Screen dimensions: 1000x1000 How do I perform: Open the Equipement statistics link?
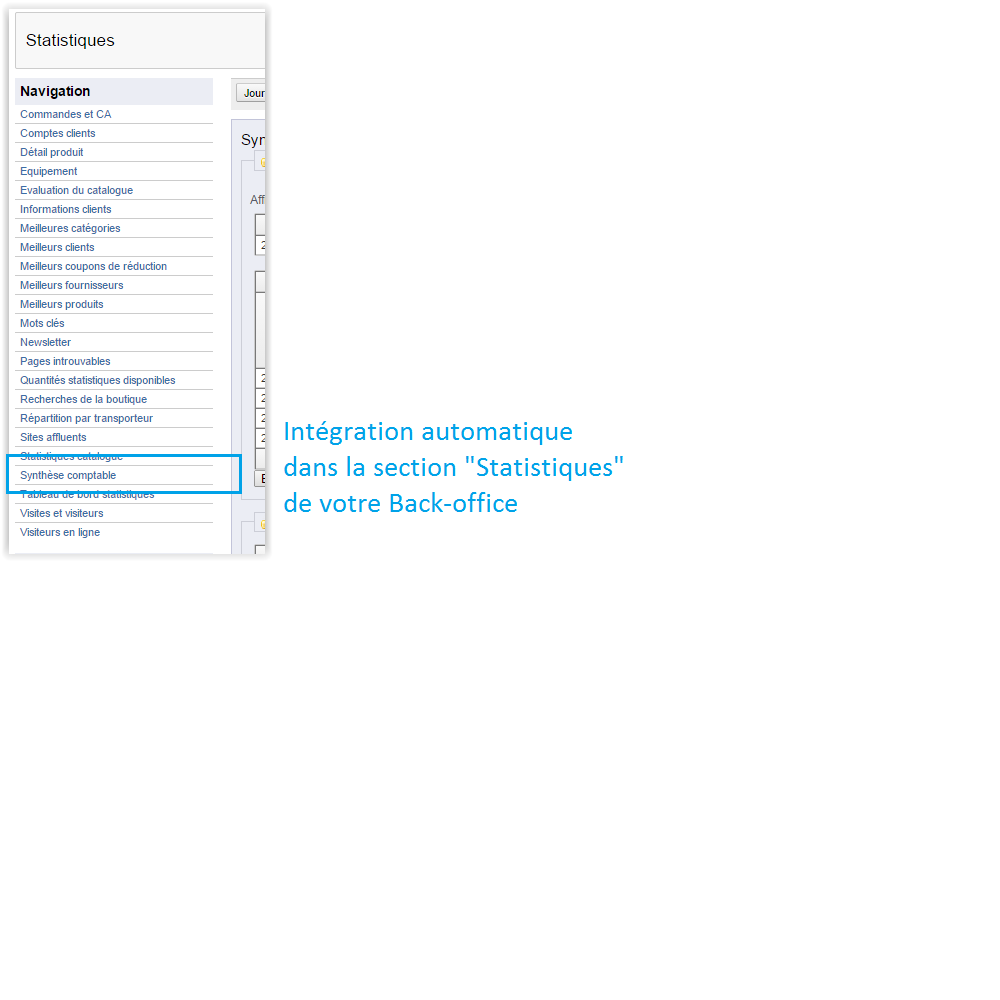point(49,171)
